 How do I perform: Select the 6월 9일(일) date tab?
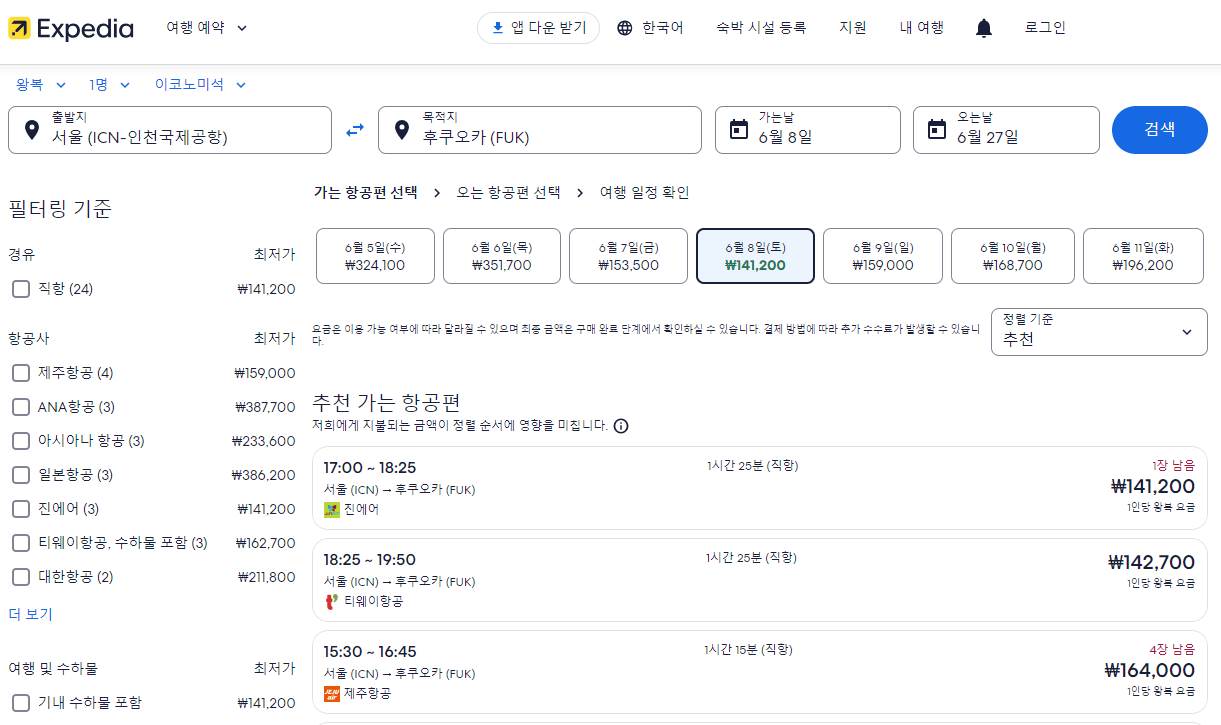883,256
